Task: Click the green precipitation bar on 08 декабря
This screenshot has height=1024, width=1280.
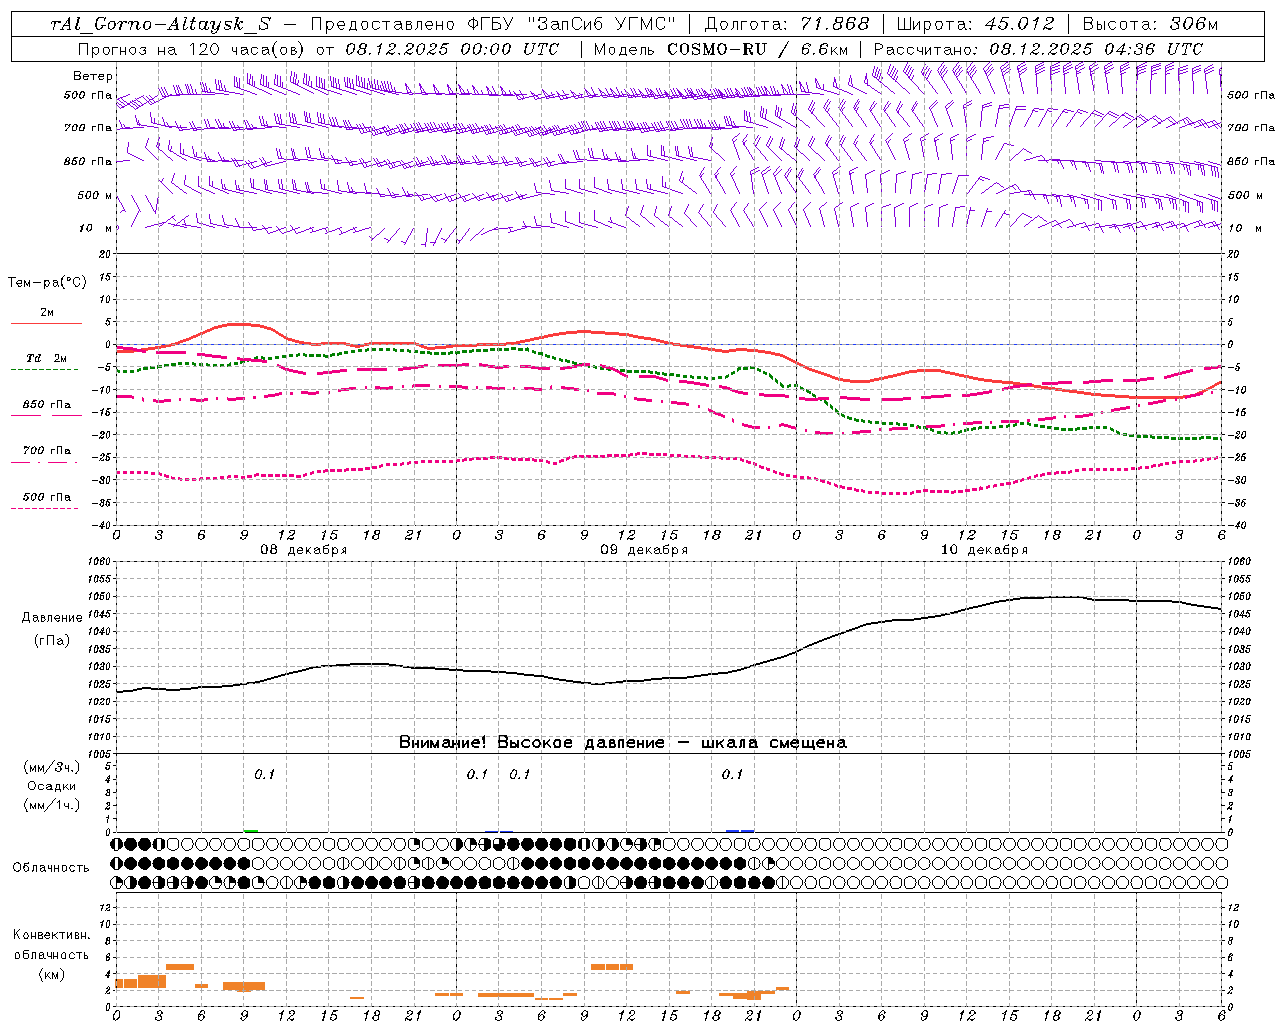Action: pos(251,830)
